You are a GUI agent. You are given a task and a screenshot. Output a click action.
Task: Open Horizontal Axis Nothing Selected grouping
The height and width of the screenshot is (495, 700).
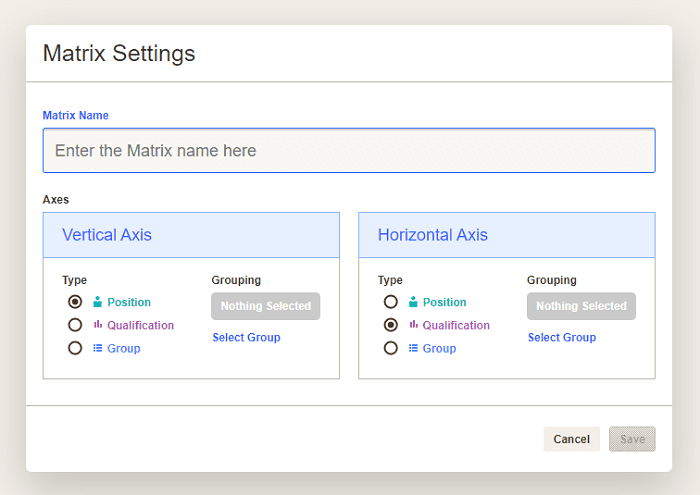581,306
